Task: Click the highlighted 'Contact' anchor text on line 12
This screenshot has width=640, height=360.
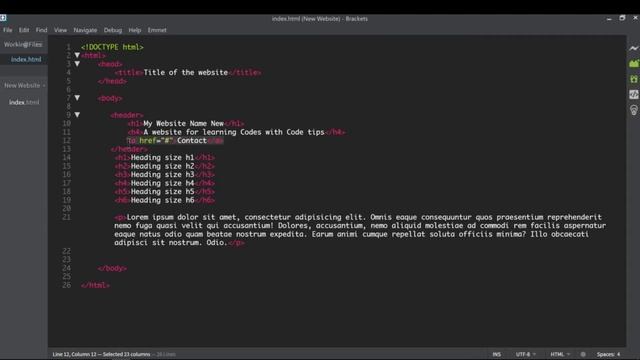Action: coord(192,140)
